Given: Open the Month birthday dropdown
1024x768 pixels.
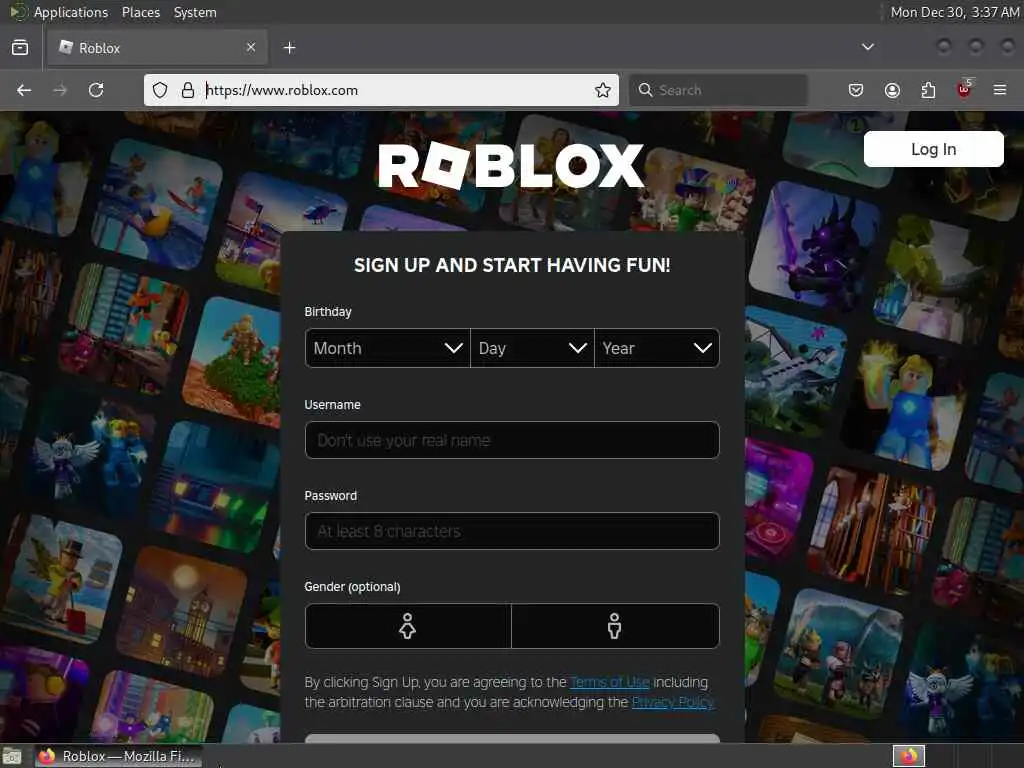Looking at the screenshot, I should coord(388,348).
